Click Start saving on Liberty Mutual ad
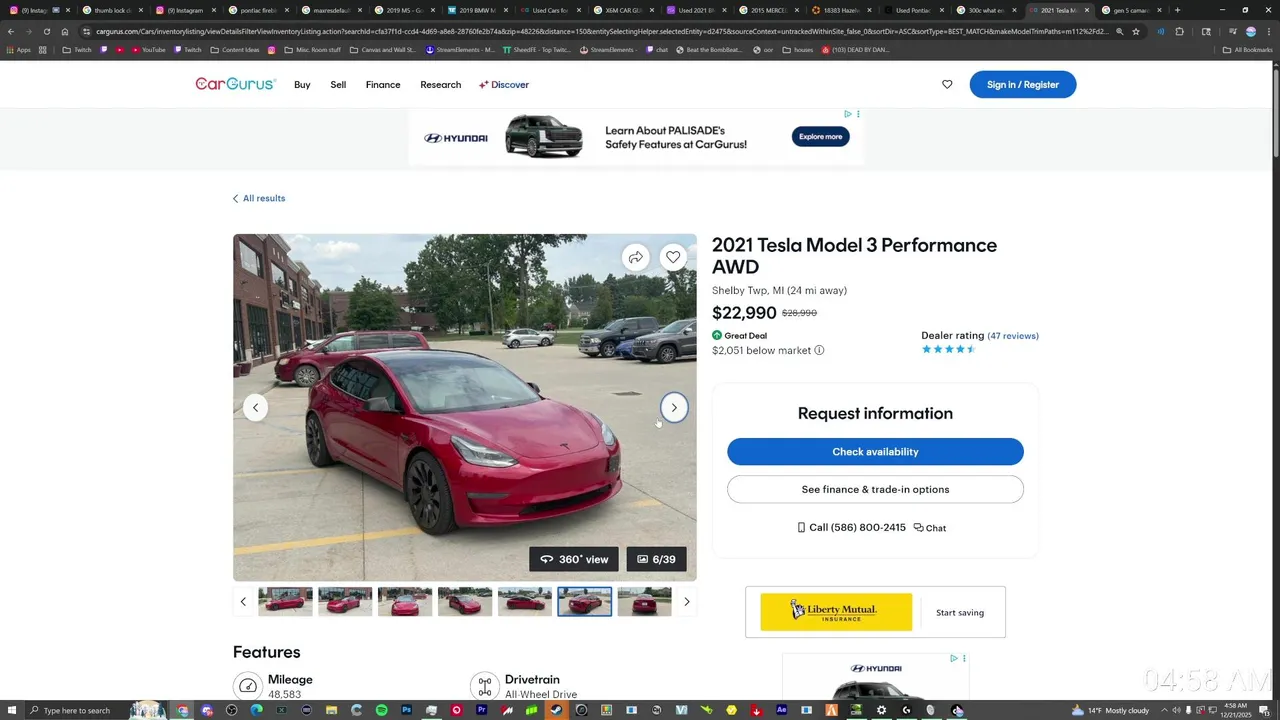 960,612
